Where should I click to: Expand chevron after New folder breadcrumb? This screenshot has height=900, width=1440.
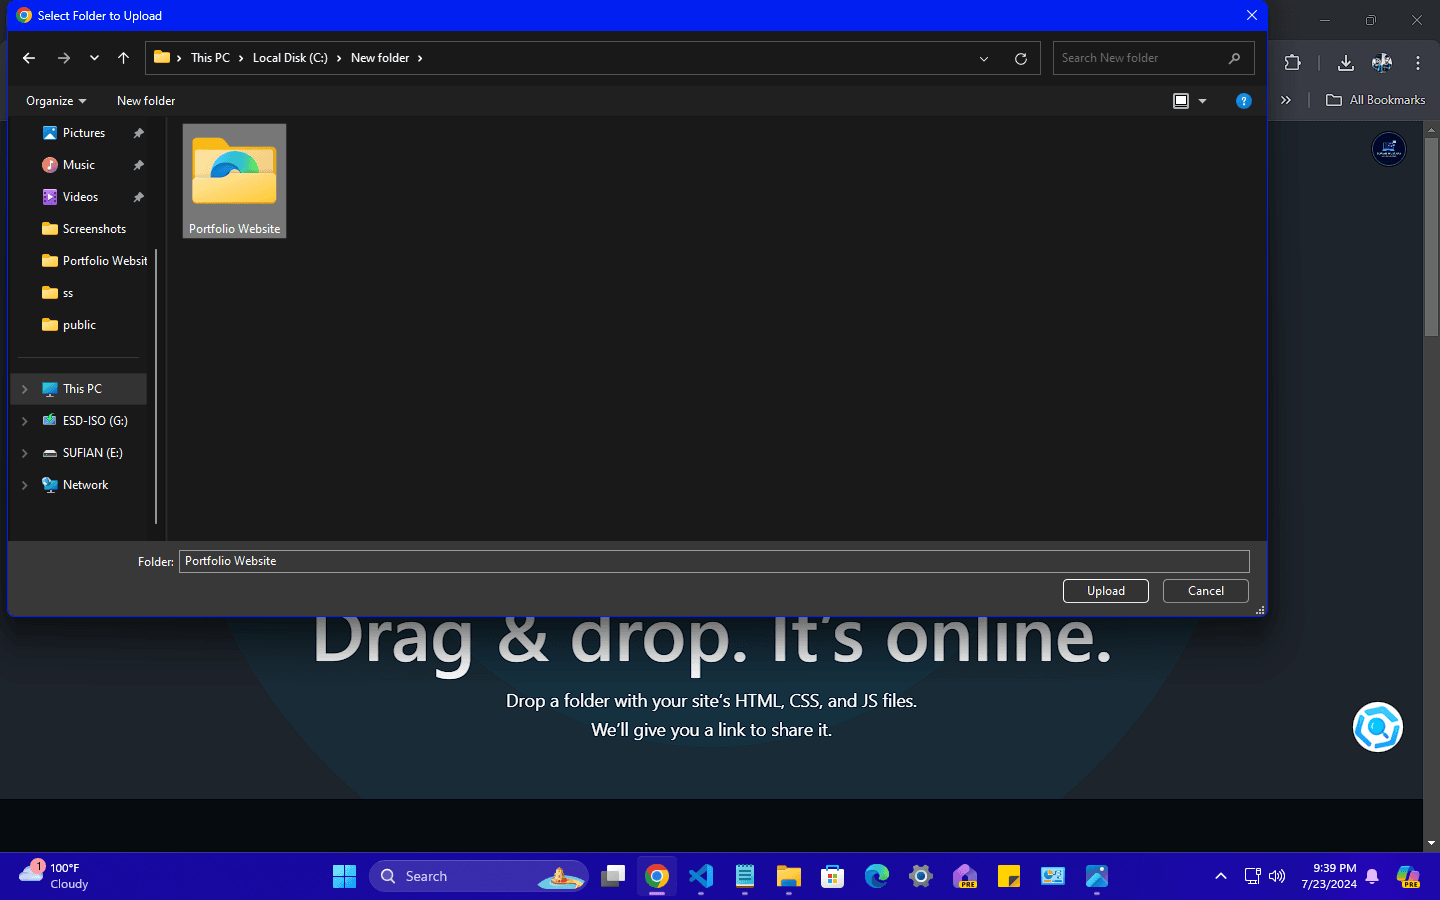[420, 58]
